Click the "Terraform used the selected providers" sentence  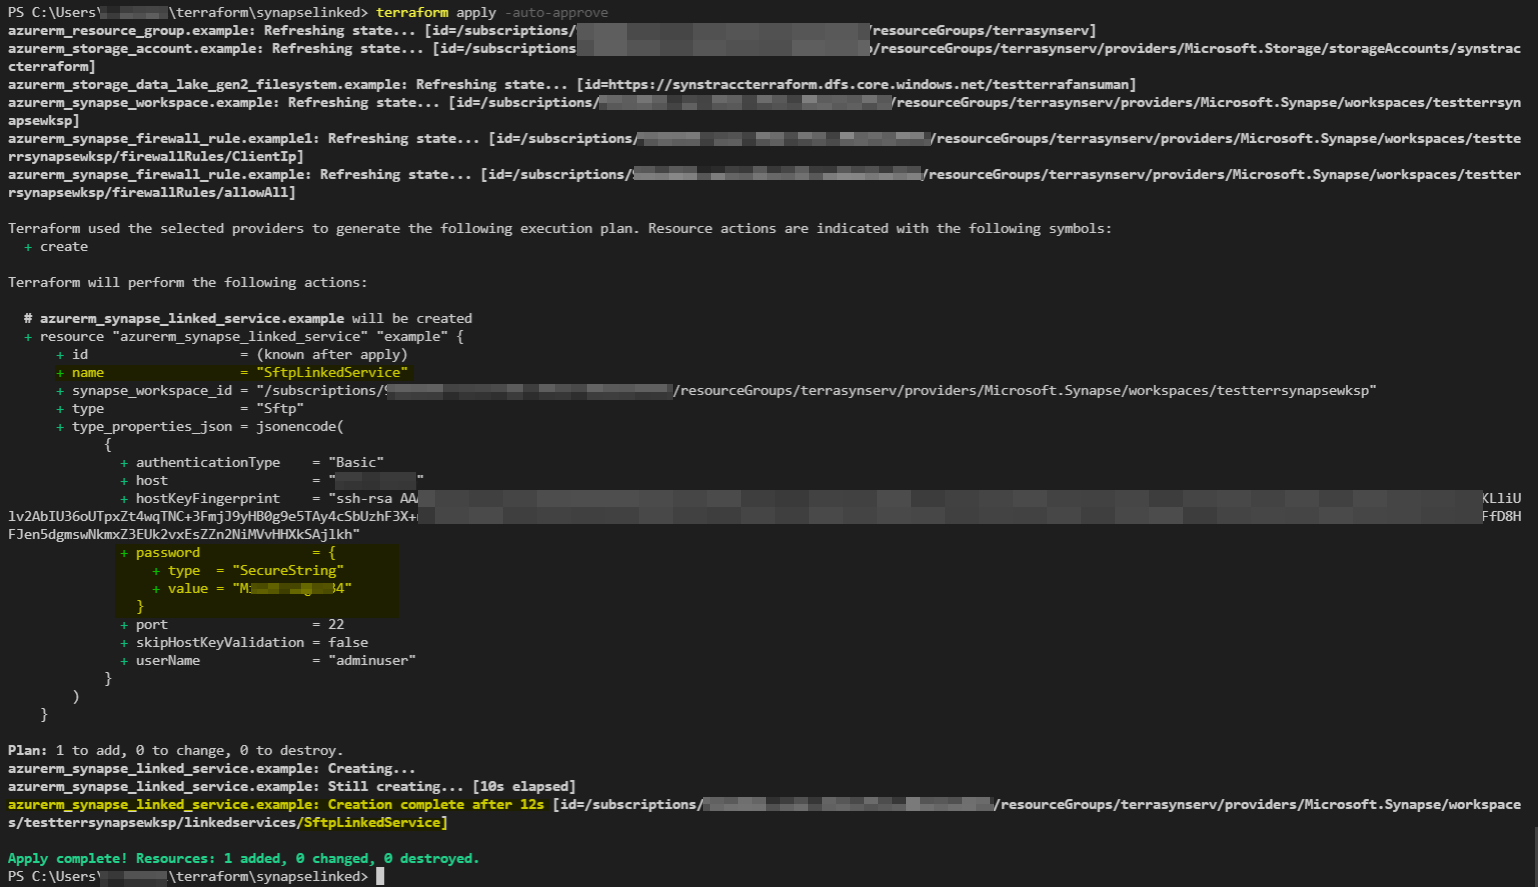coord(560,228)
